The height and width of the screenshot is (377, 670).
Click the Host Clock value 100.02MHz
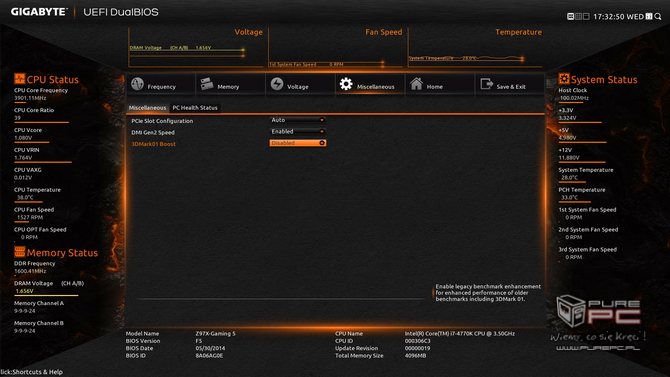pyautogui.click(x=574, y=98)
